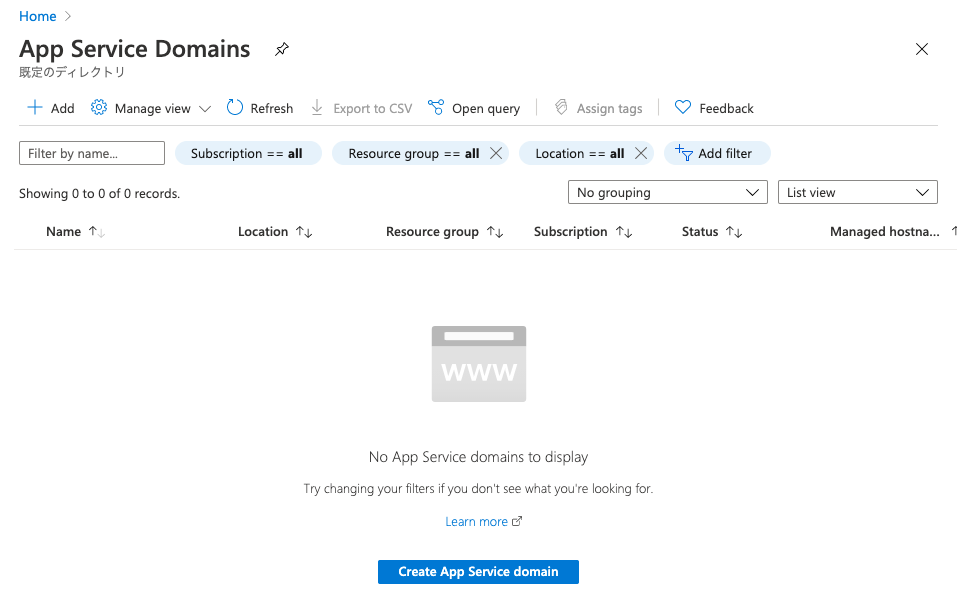Screen dimensions: 957x594
Task: Remove the Resource group filter
Action: click(496, 153)
